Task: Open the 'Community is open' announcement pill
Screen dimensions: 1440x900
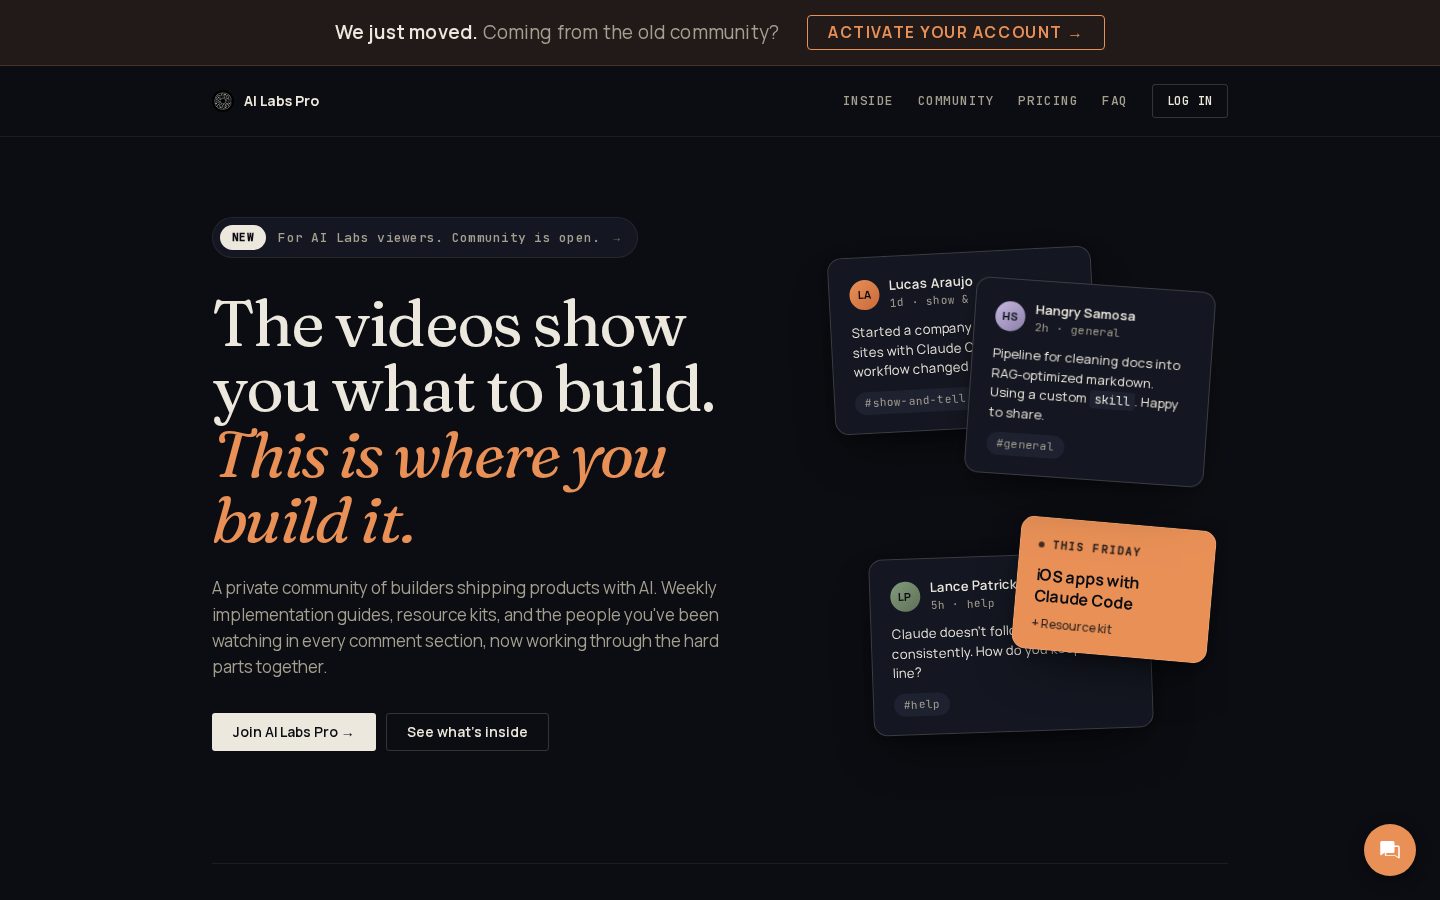Action: tap(425, 238)
